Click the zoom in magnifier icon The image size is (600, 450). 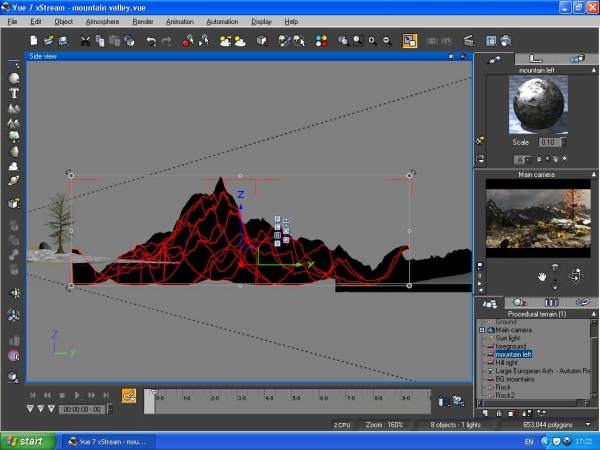point(372,41)
